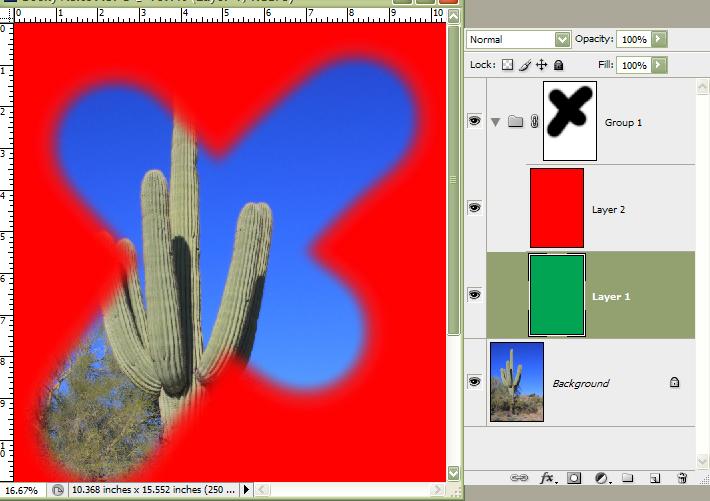This screenshot has width=710, height=501.
Task: Open the Opacity slider arrow
Action: click(x=659, y=39)
